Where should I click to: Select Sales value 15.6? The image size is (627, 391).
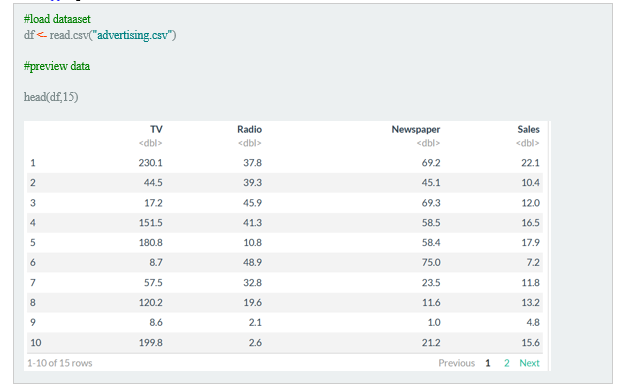point(530,343)
